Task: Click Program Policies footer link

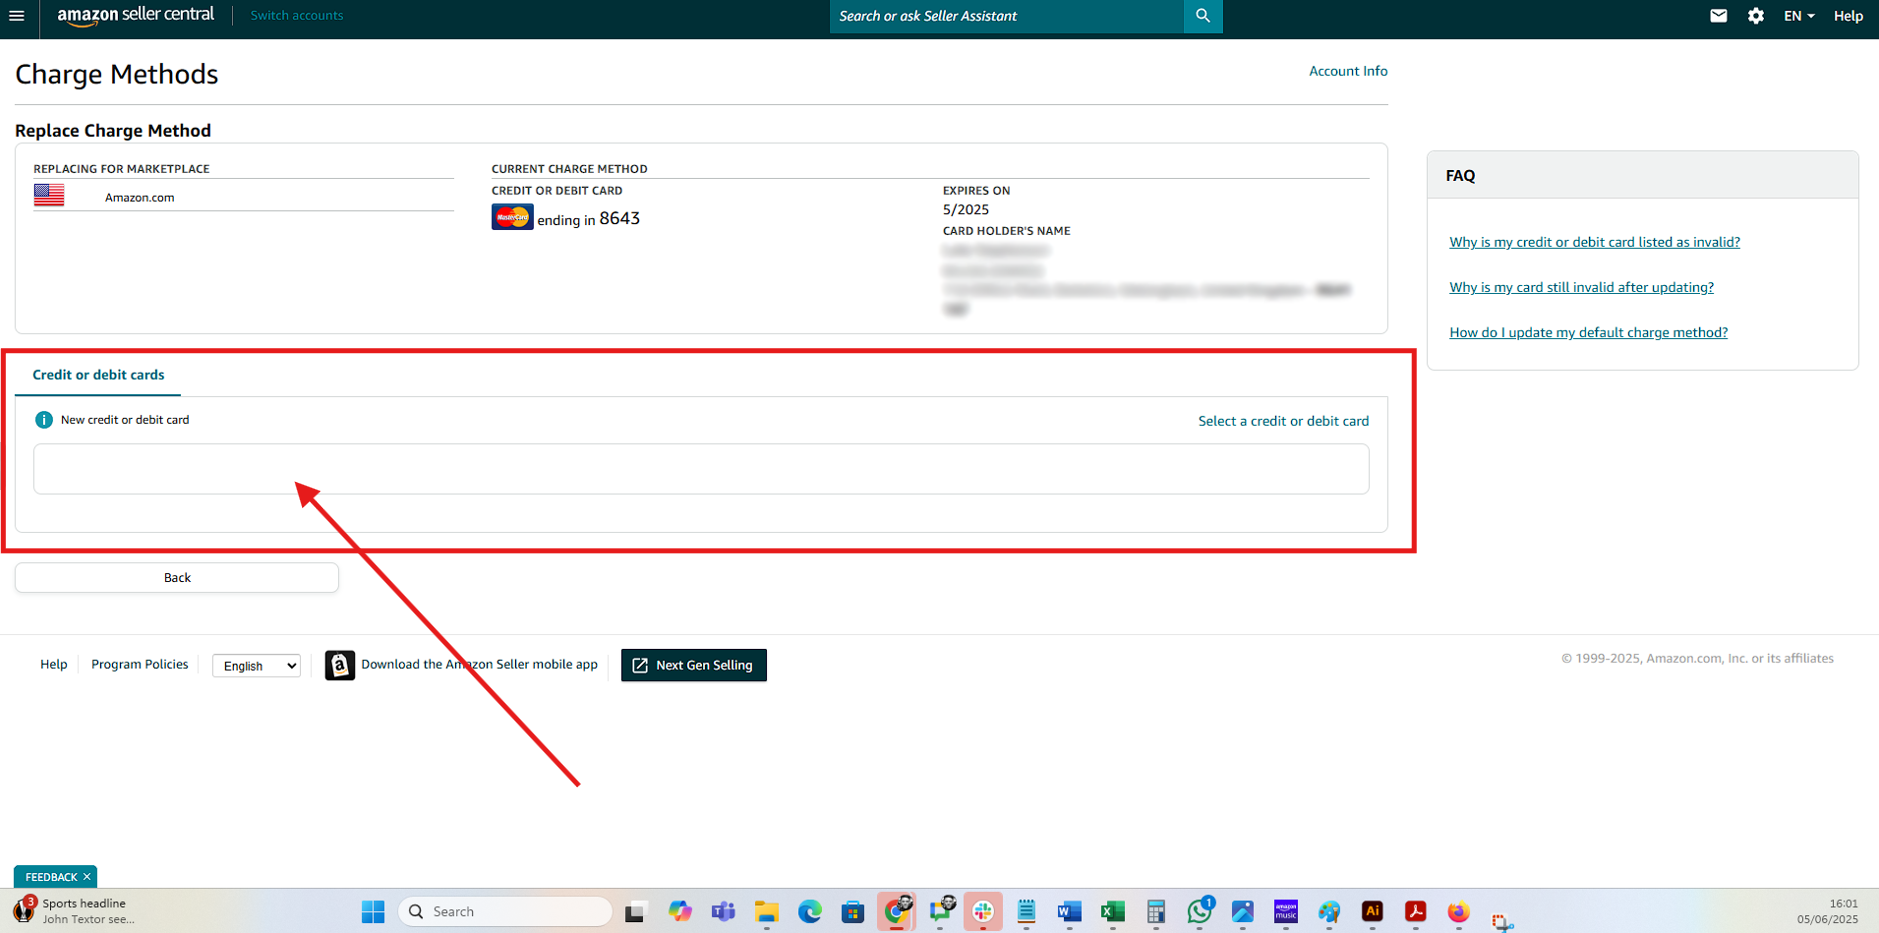Action: 140,664
